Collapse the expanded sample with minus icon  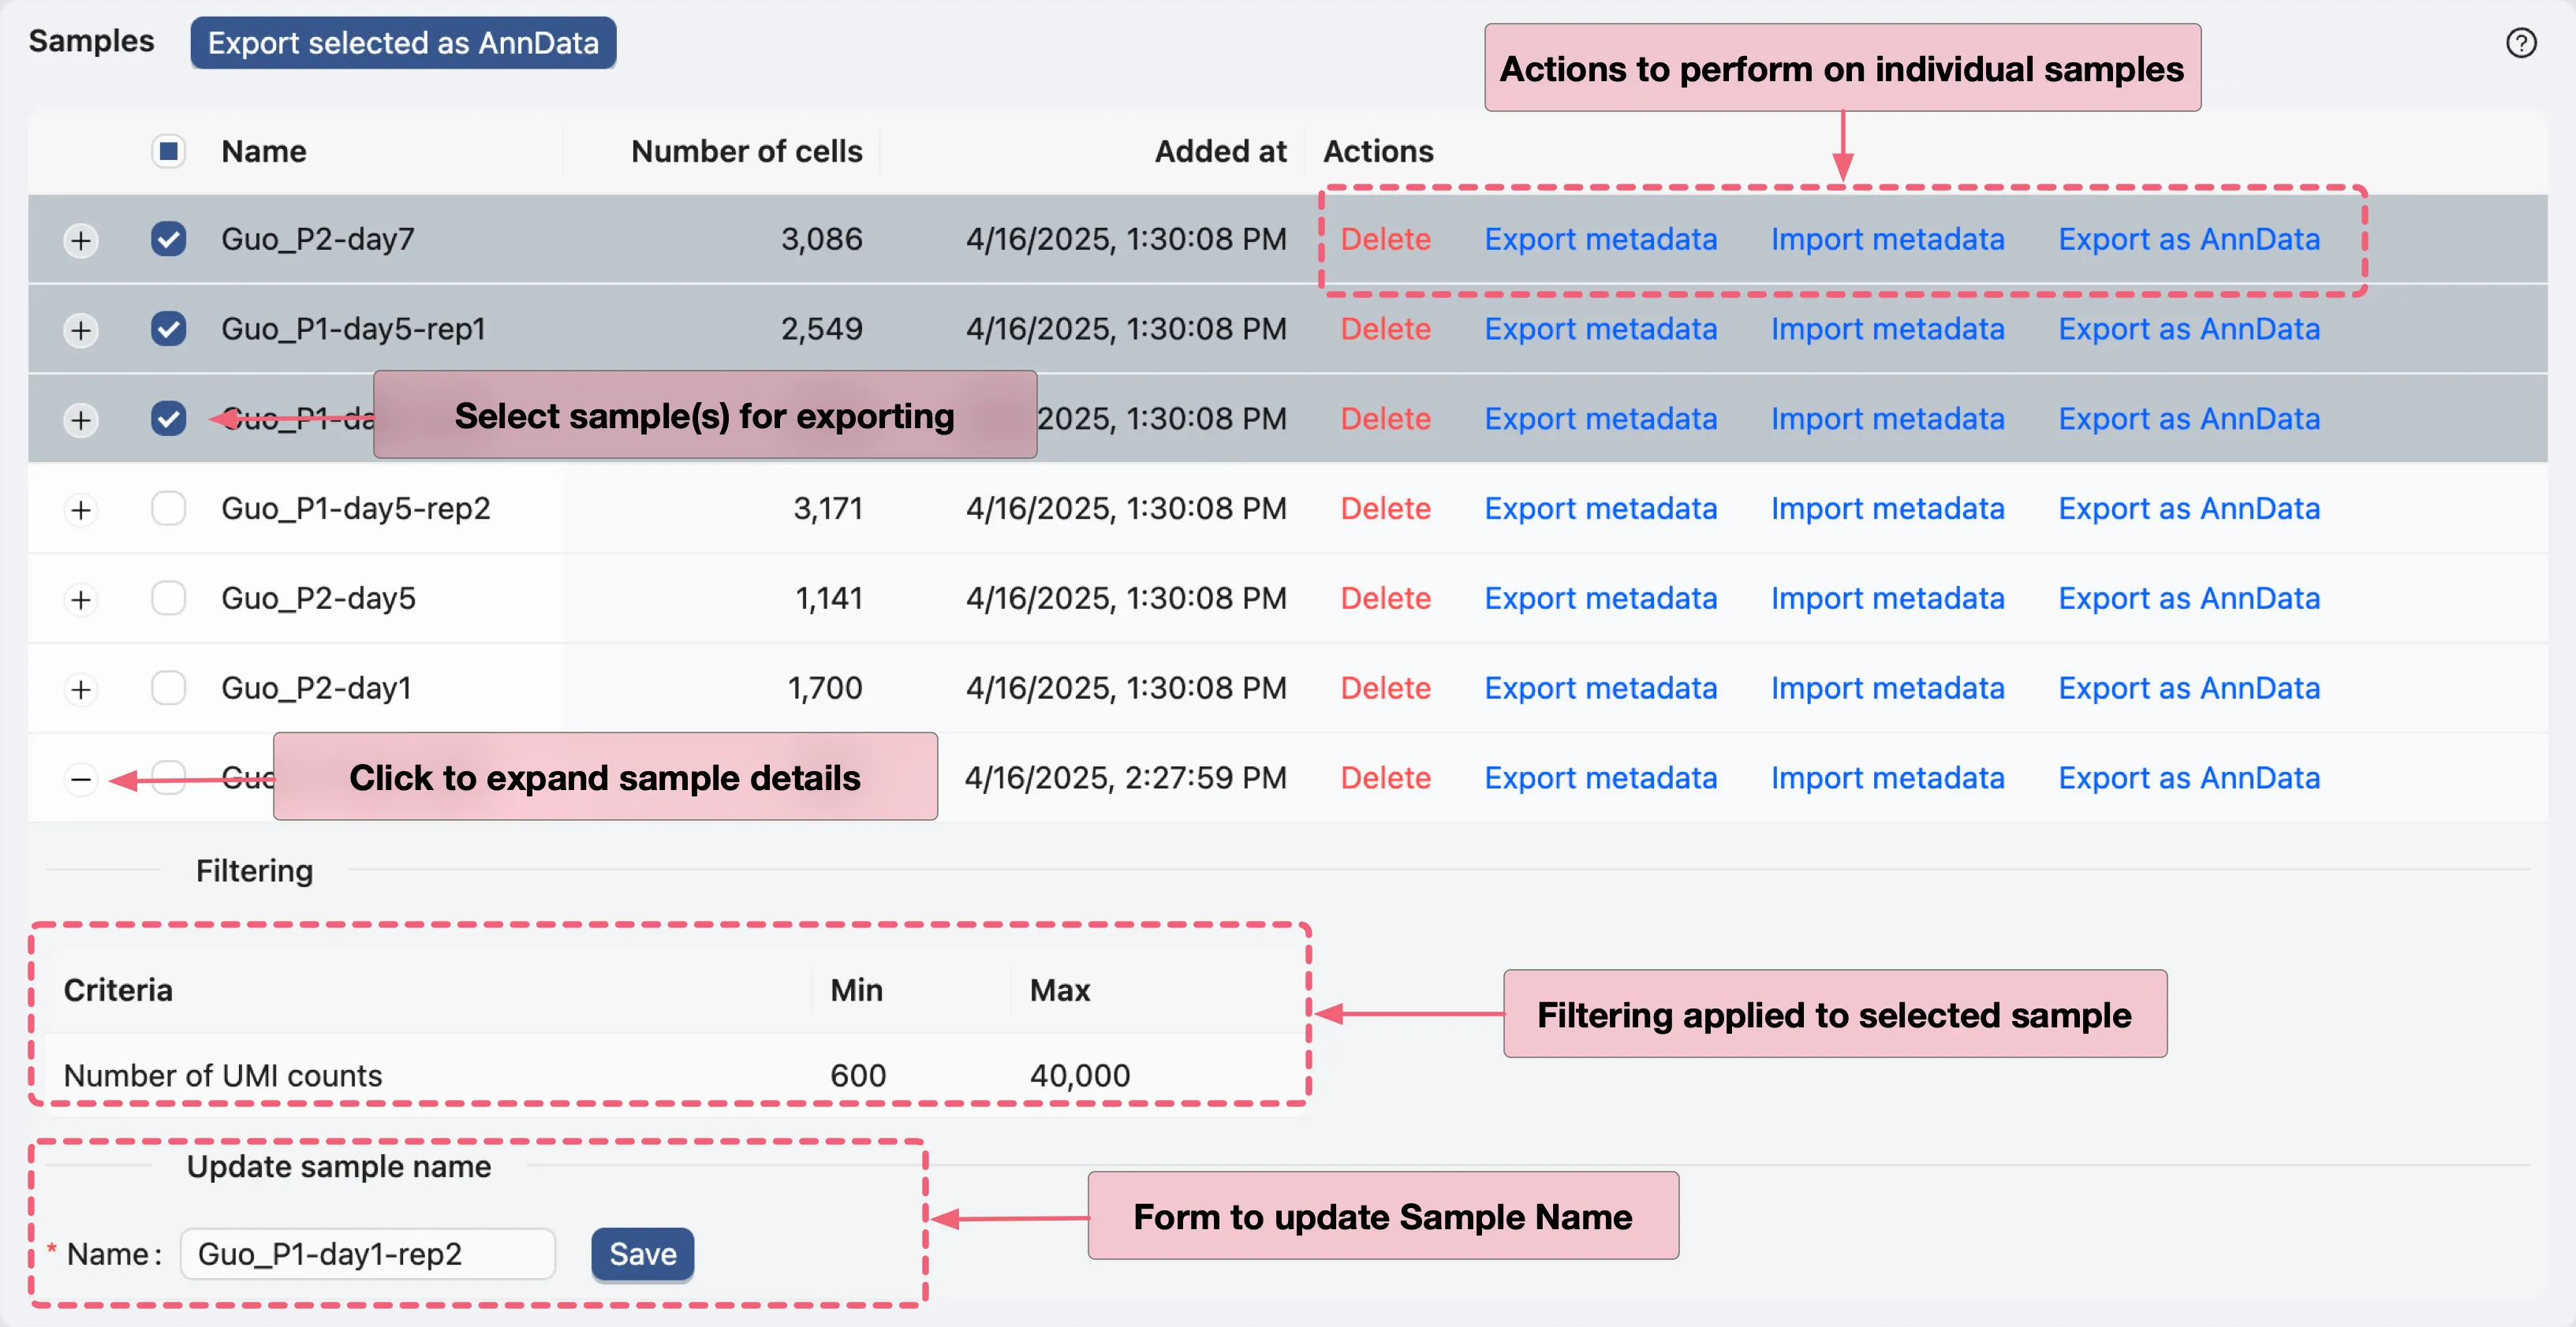(81, 779)
